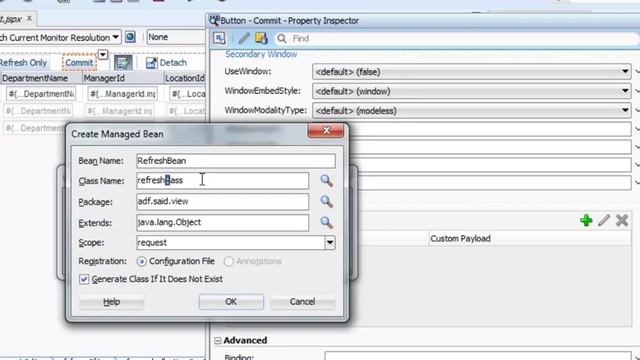Click the Binding field under Advanced

(478, 356)
